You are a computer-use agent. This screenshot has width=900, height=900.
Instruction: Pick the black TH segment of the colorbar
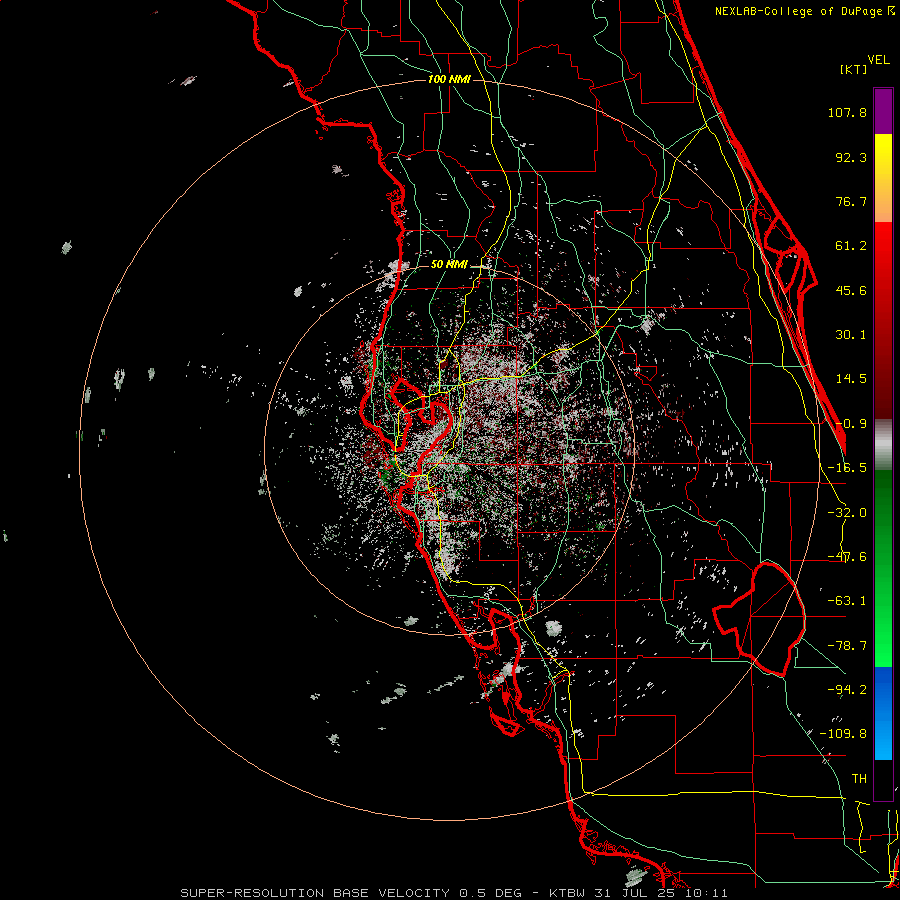coord(883,779)
